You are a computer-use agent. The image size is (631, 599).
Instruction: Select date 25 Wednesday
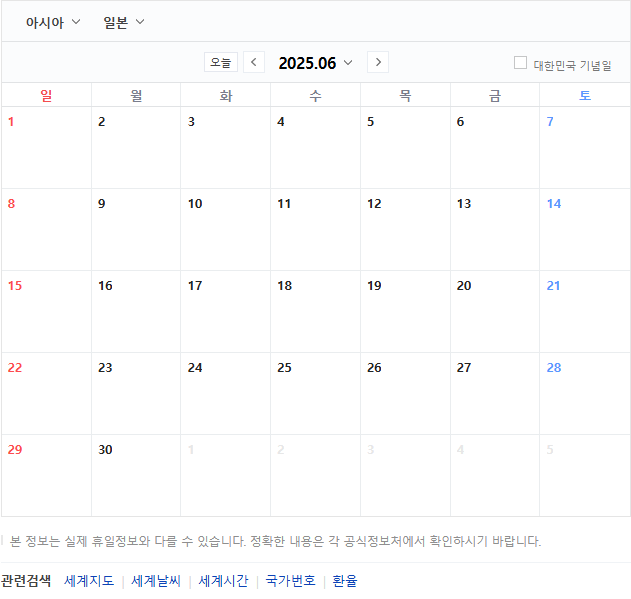click(285, 368)
